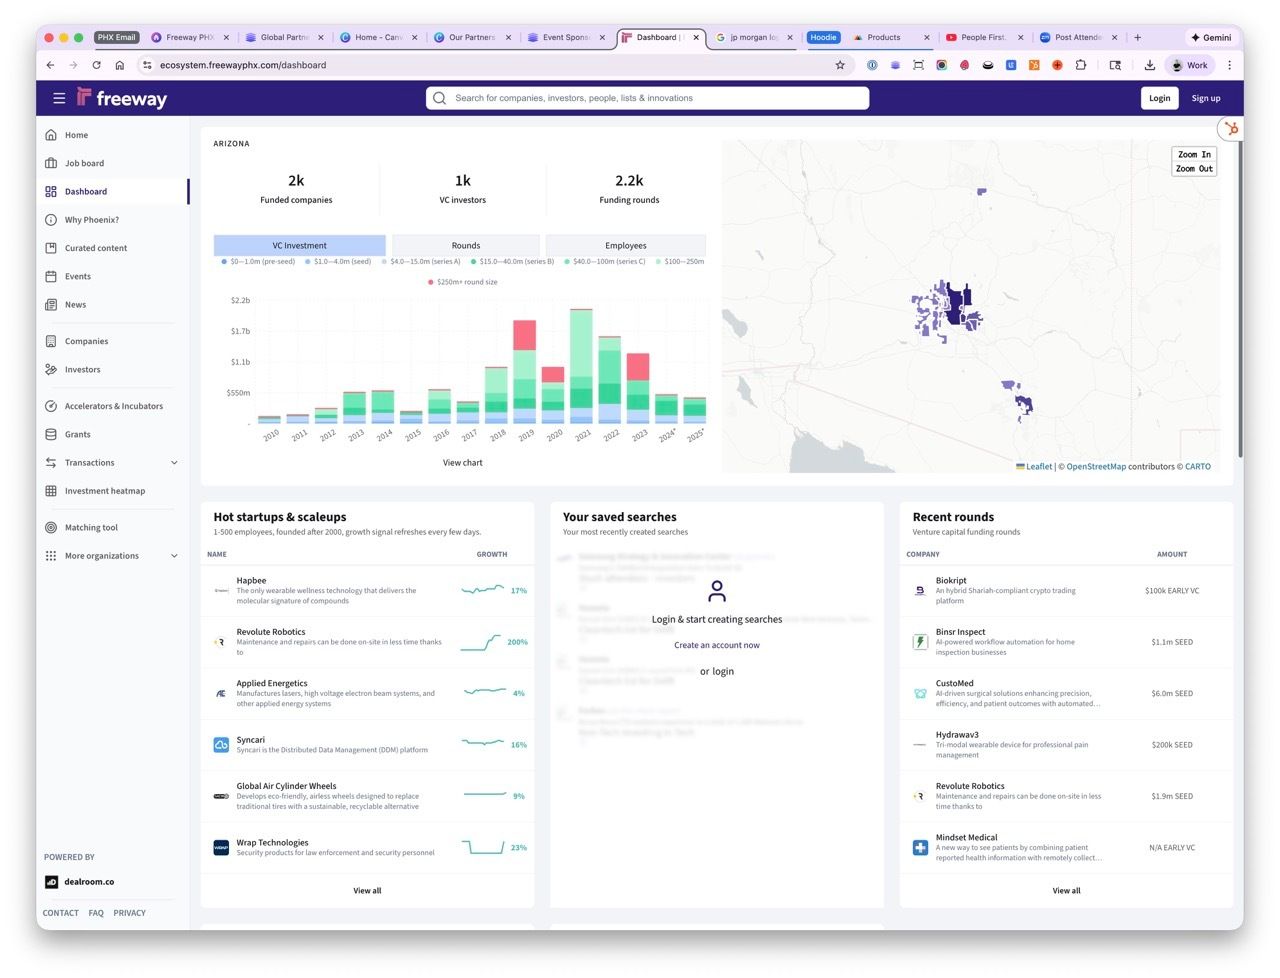Click the View chart link
The image size is (1280, 978).
[x=463, y=463]
